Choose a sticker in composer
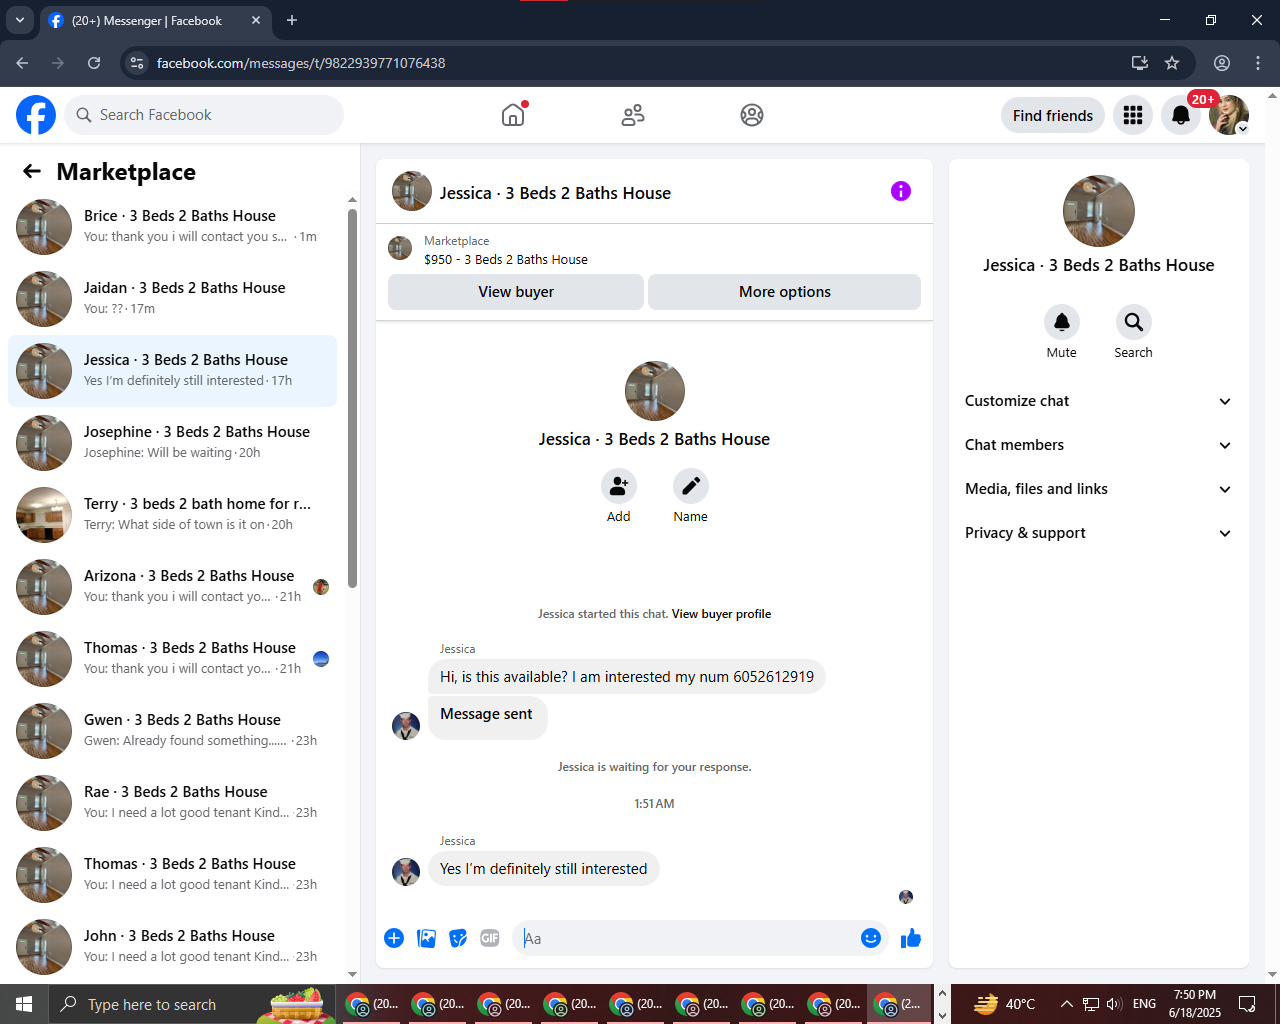 (x=458, y=938)
